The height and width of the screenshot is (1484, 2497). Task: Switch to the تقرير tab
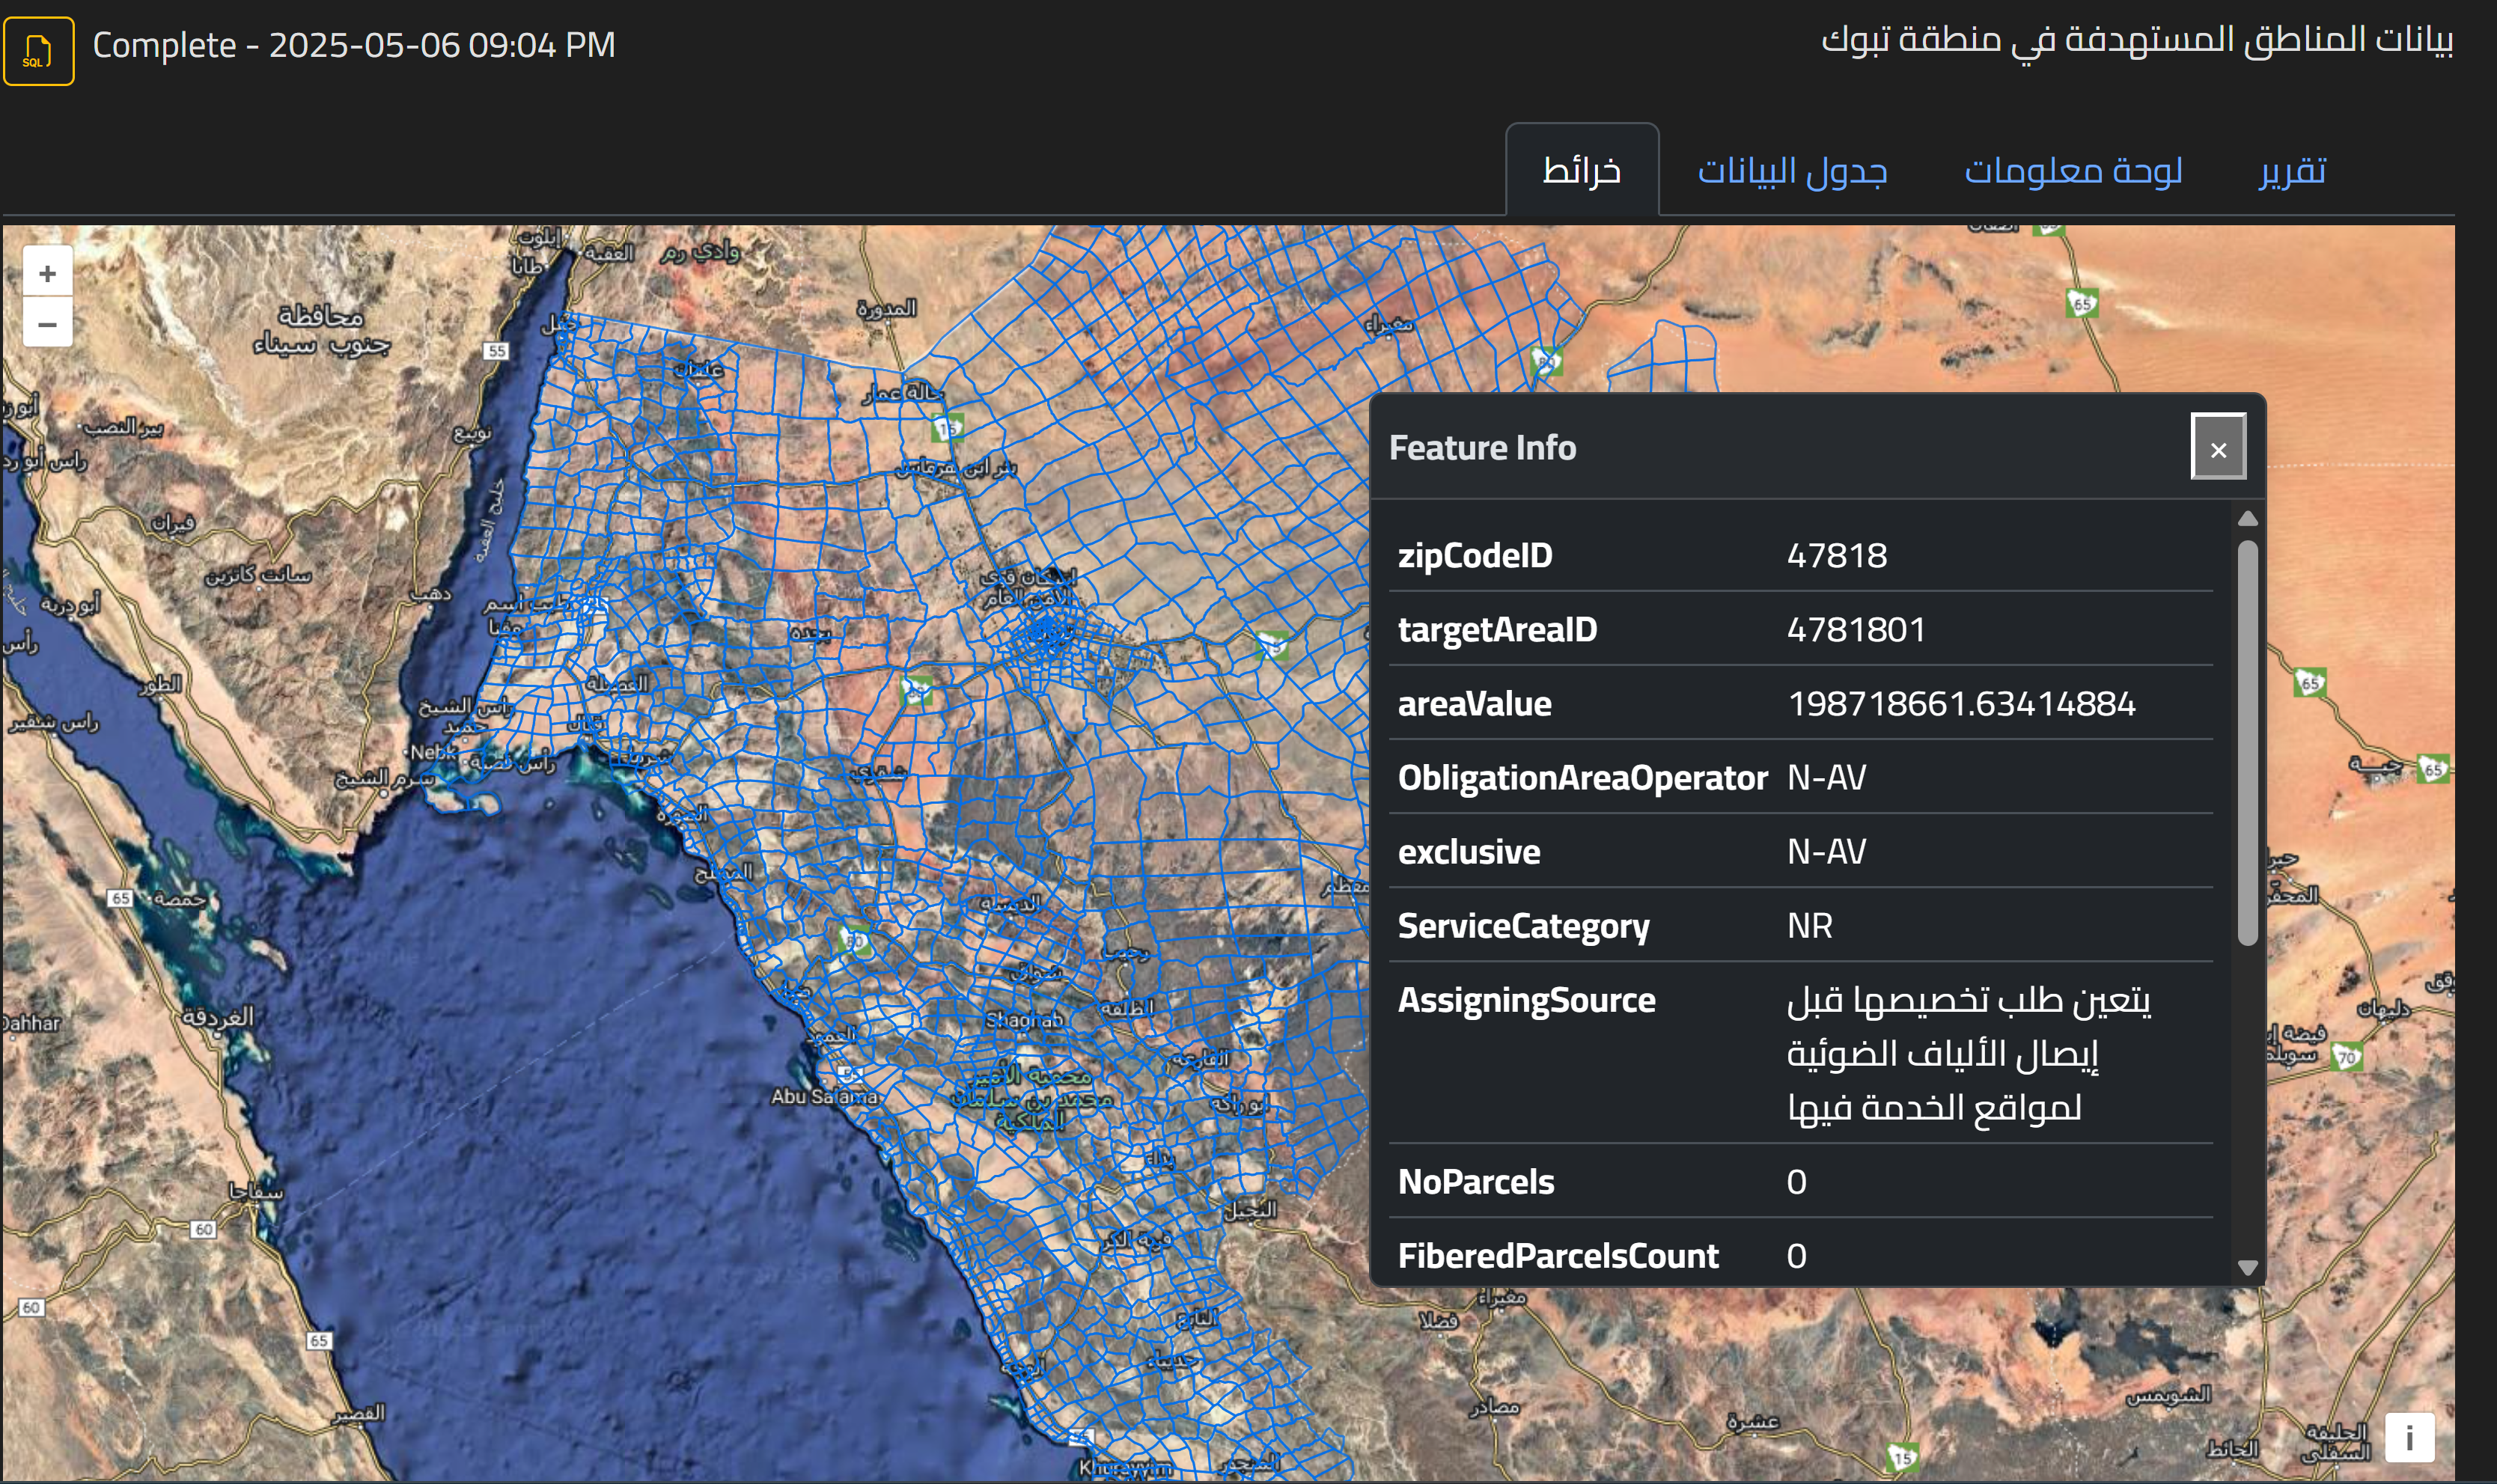click(x=2294, y=172)
